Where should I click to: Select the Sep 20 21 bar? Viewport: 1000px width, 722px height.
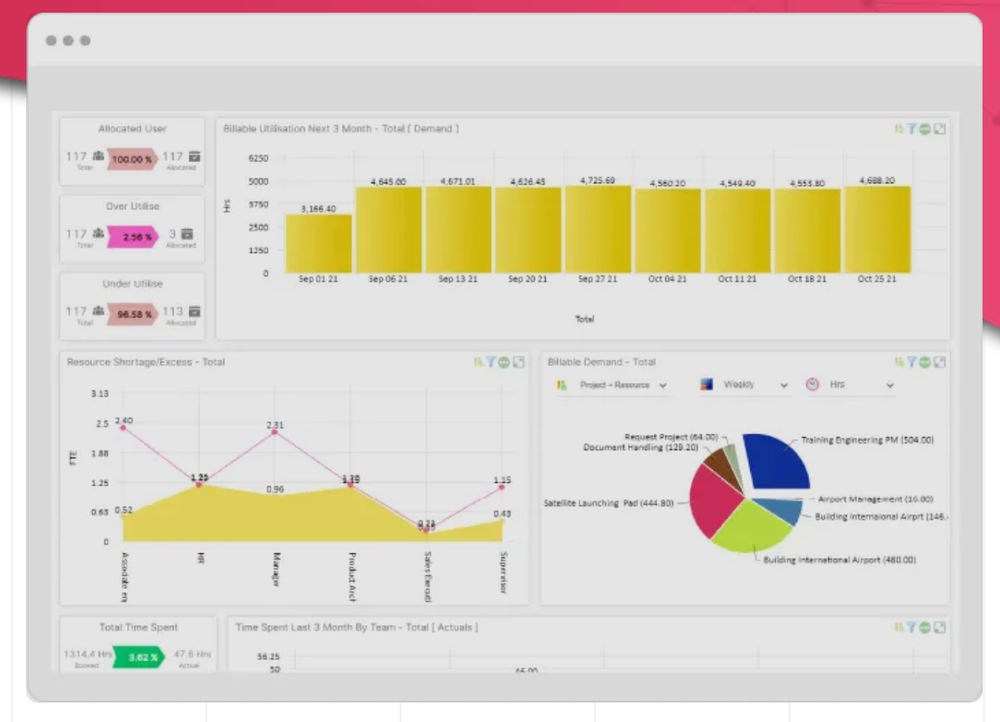point(528,230)
